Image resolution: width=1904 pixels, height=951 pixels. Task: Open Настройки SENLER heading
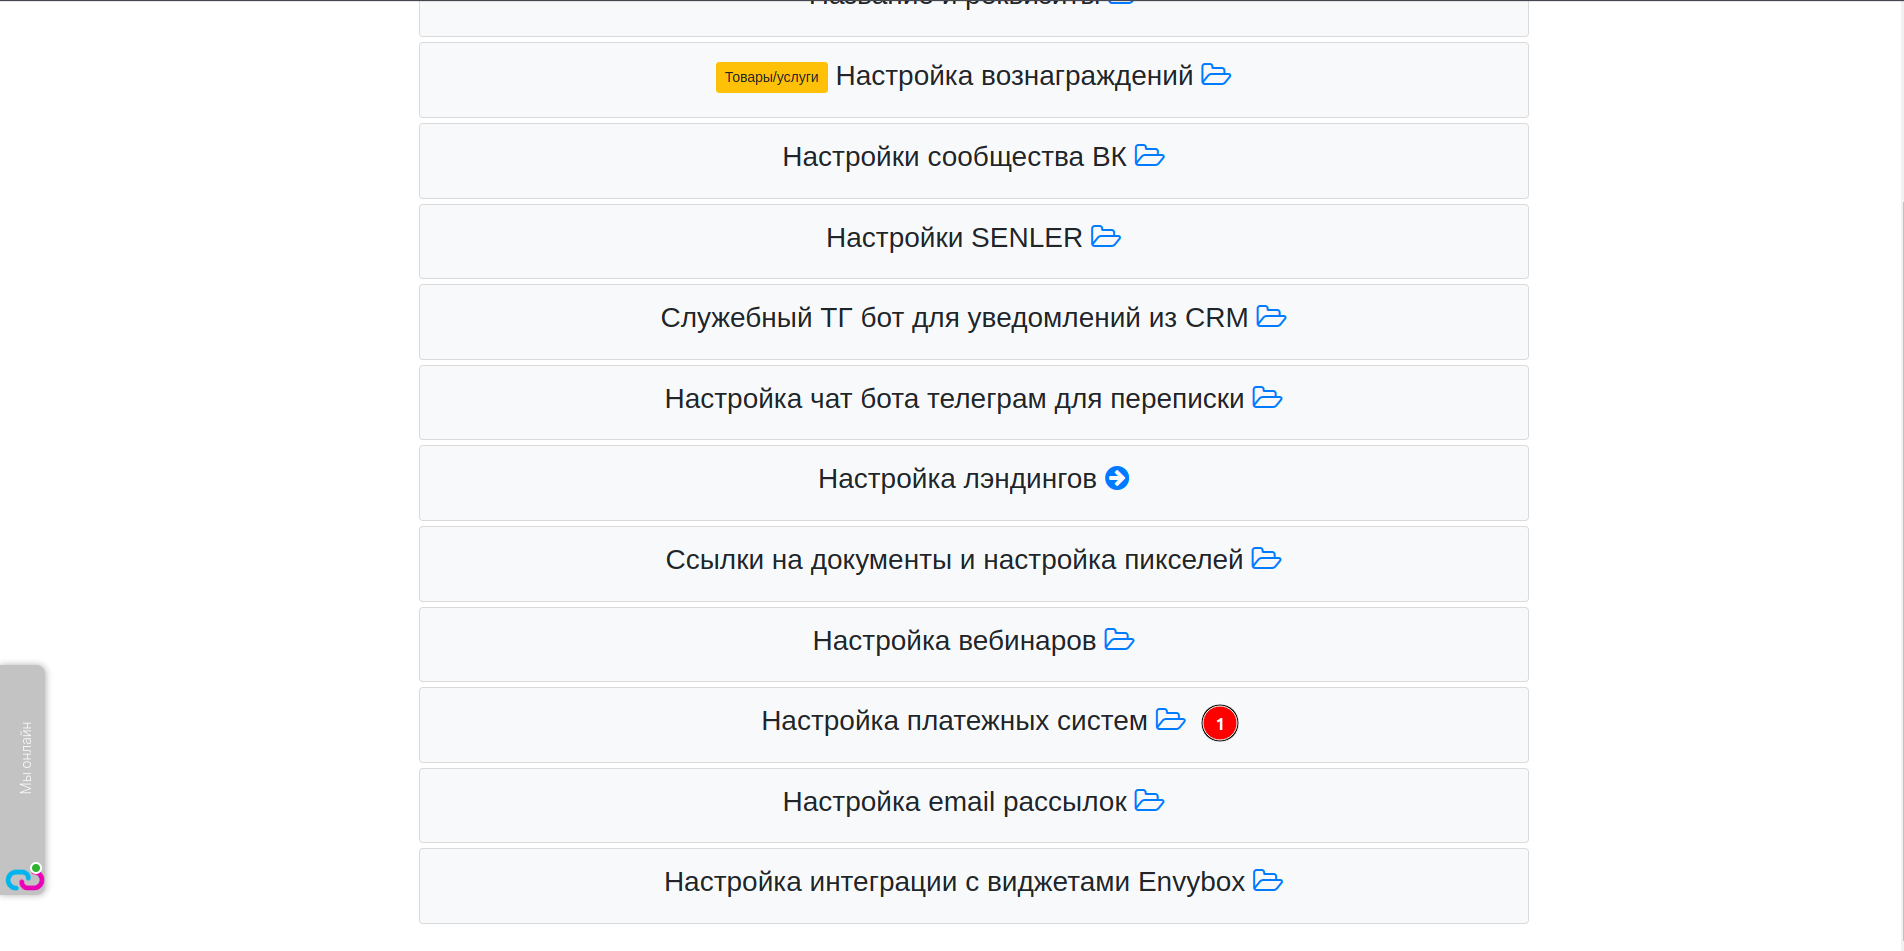click(x=954, y=238)
